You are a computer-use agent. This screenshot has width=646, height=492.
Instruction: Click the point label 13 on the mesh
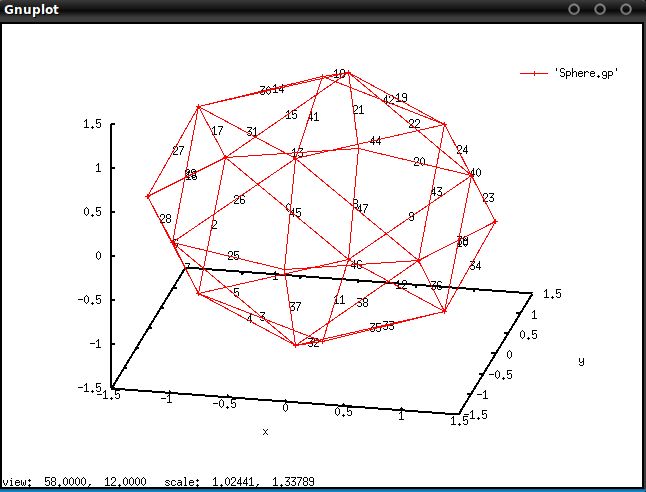point(297,153)
